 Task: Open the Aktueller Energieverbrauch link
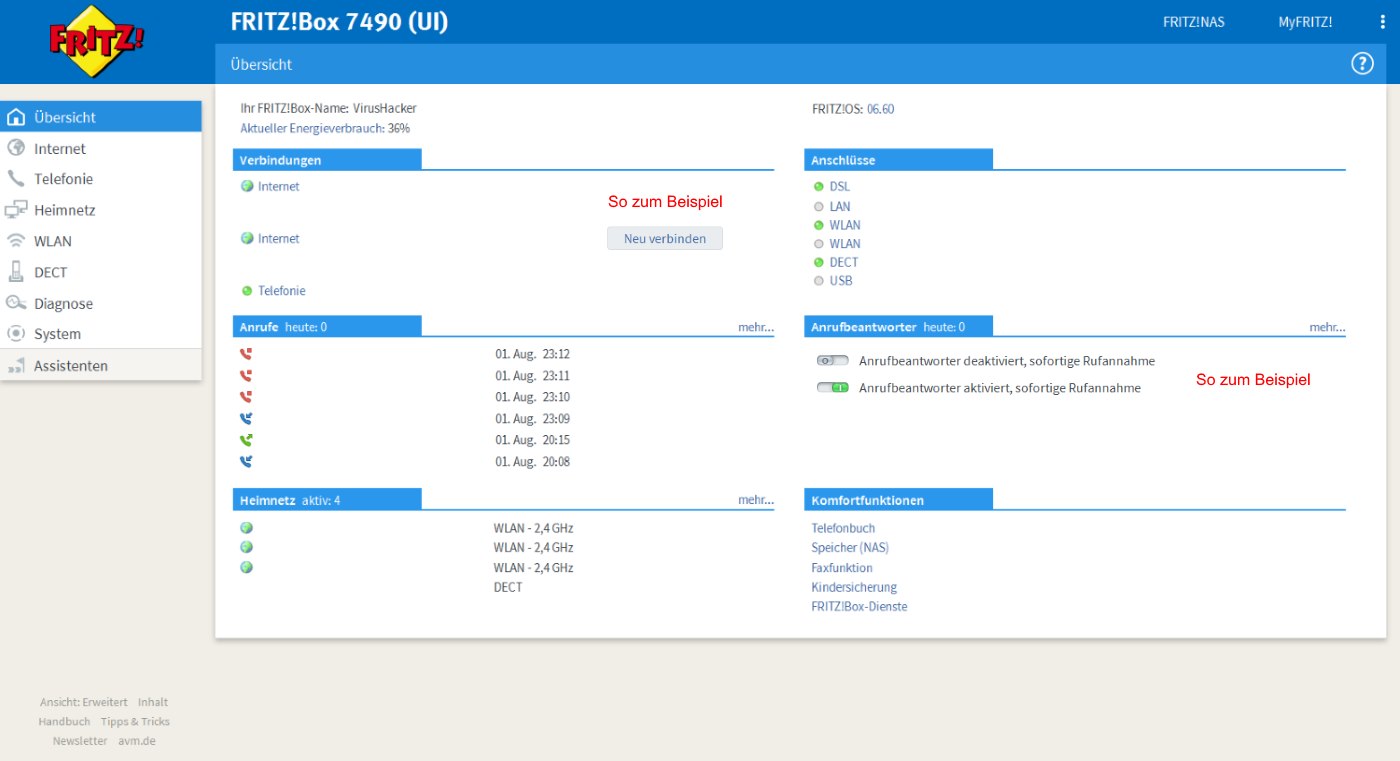[x=312, y=128]
